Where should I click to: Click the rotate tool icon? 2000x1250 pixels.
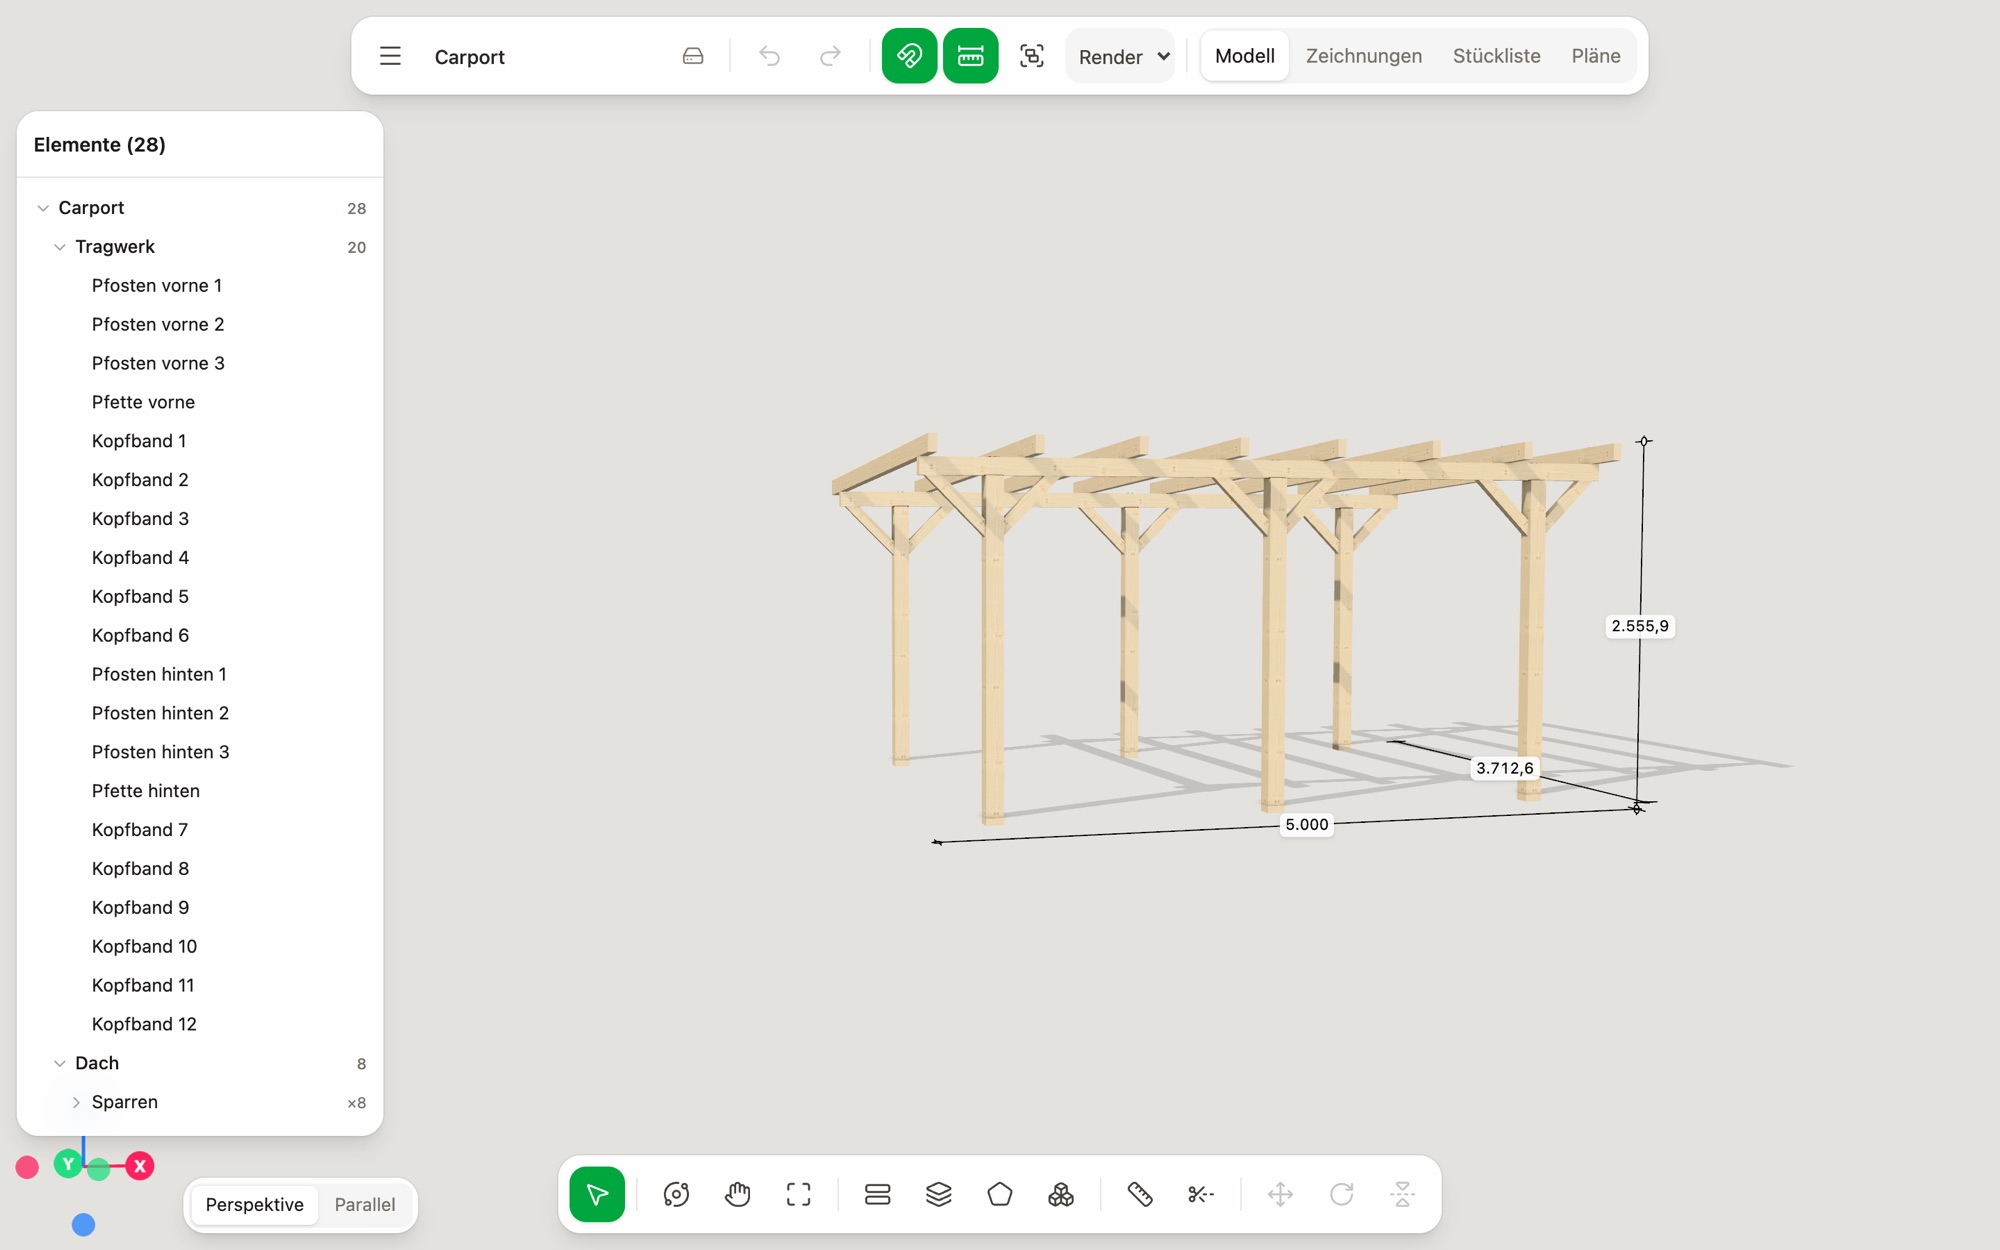[x=1342, y=1194]
